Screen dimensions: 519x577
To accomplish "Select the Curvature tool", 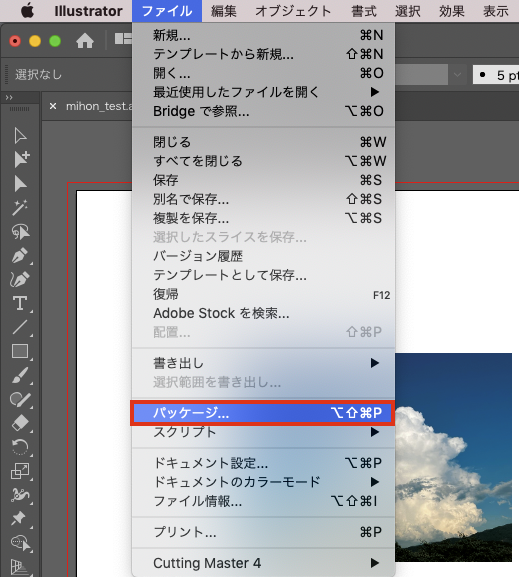I will tap(20, 279).
